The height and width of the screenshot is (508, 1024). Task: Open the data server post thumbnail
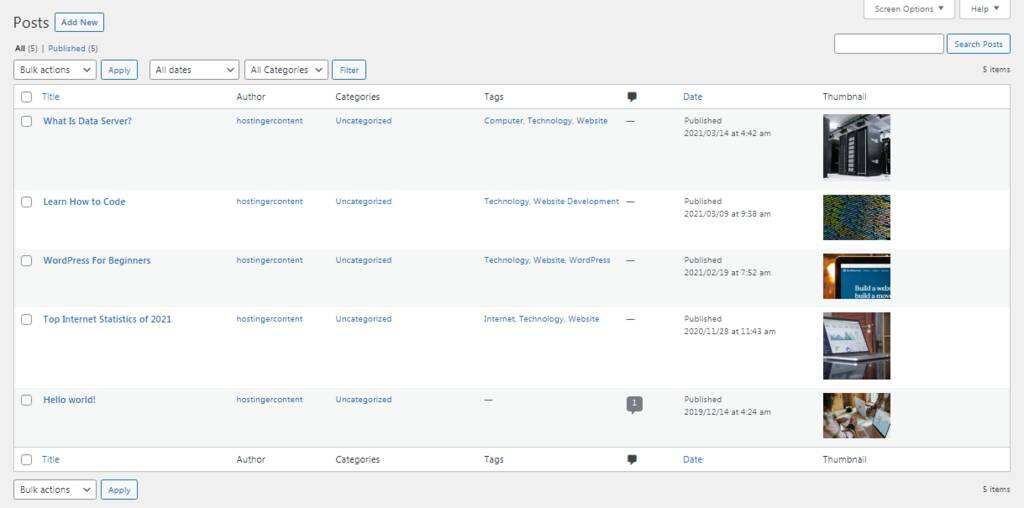coord(856,146)
